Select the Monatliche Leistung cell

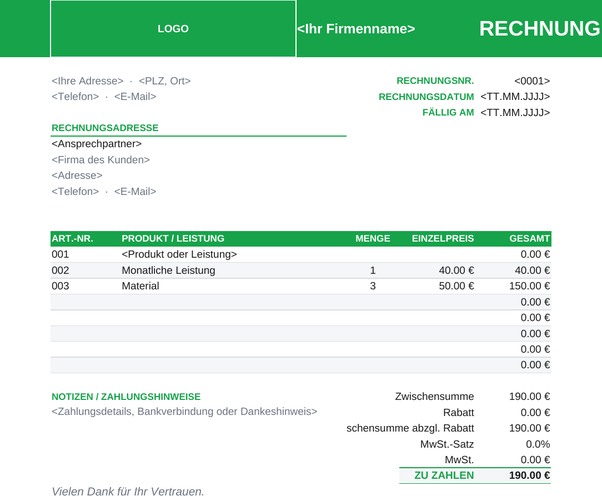(x=168, y=270)
